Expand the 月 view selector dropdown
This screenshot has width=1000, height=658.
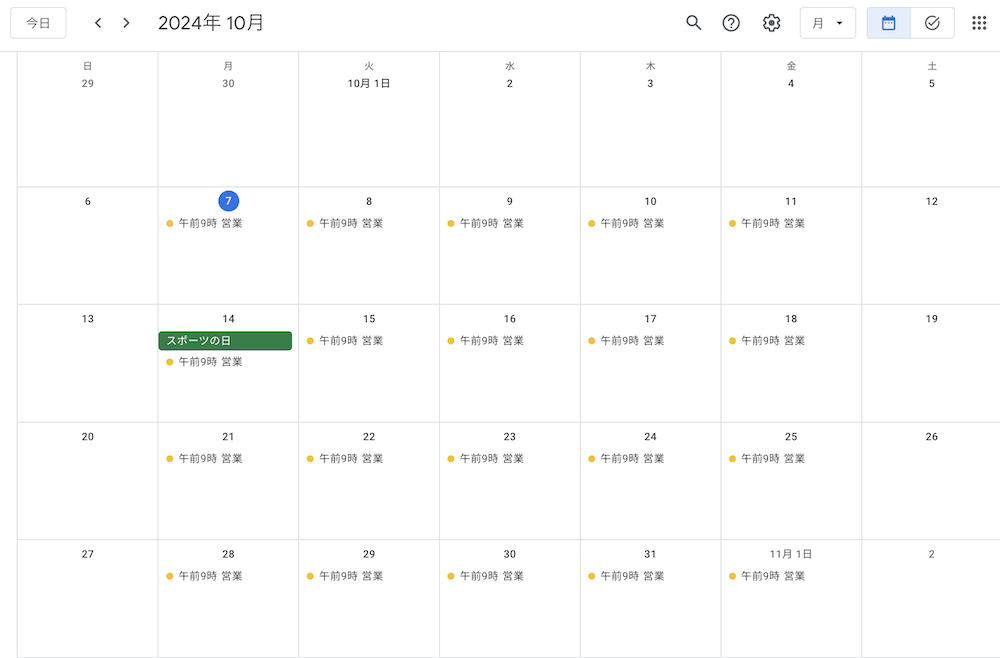pyautogui.click(x=827, y=23)
